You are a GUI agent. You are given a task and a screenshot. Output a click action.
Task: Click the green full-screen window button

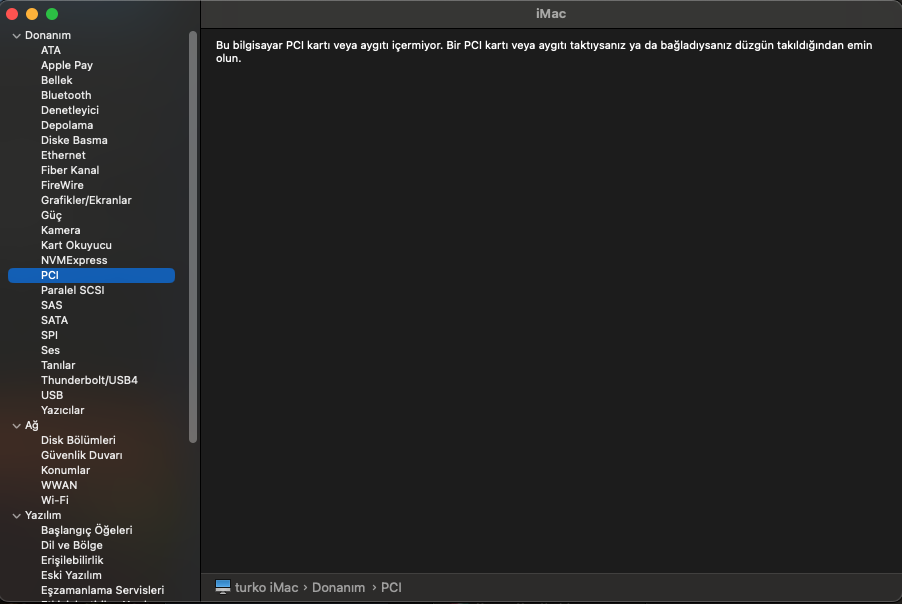point(52,14)
